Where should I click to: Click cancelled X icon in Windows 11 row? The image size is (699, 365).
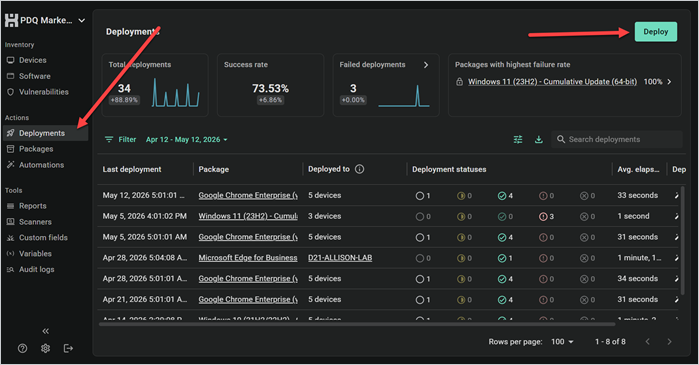click(x=584, y=217)
